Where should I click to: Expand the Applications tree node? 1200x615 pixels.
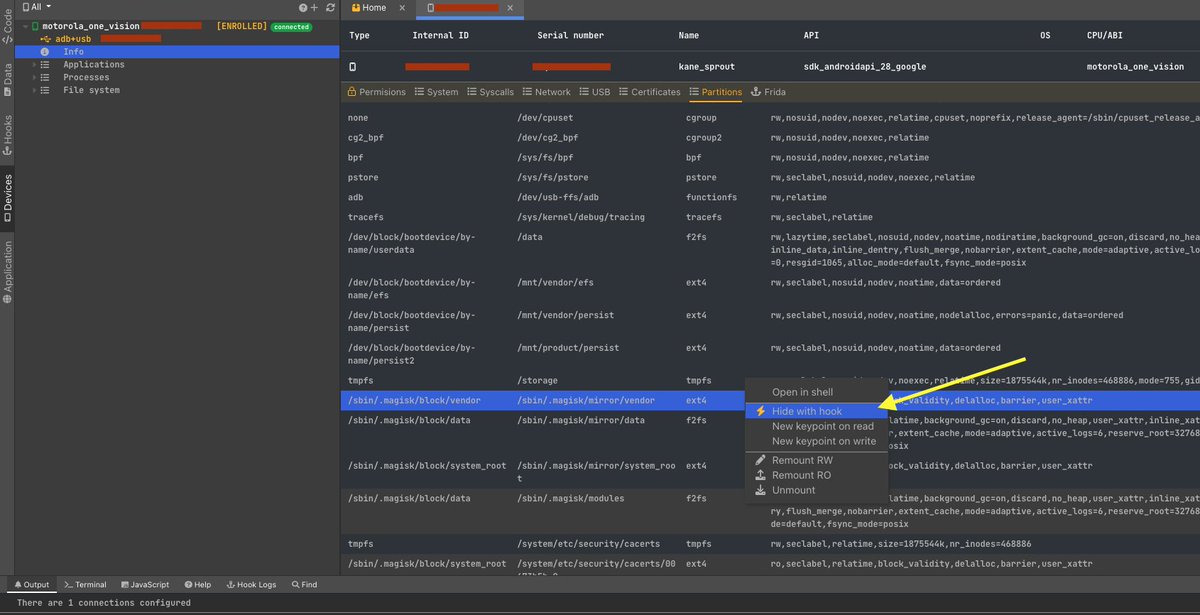34,64
